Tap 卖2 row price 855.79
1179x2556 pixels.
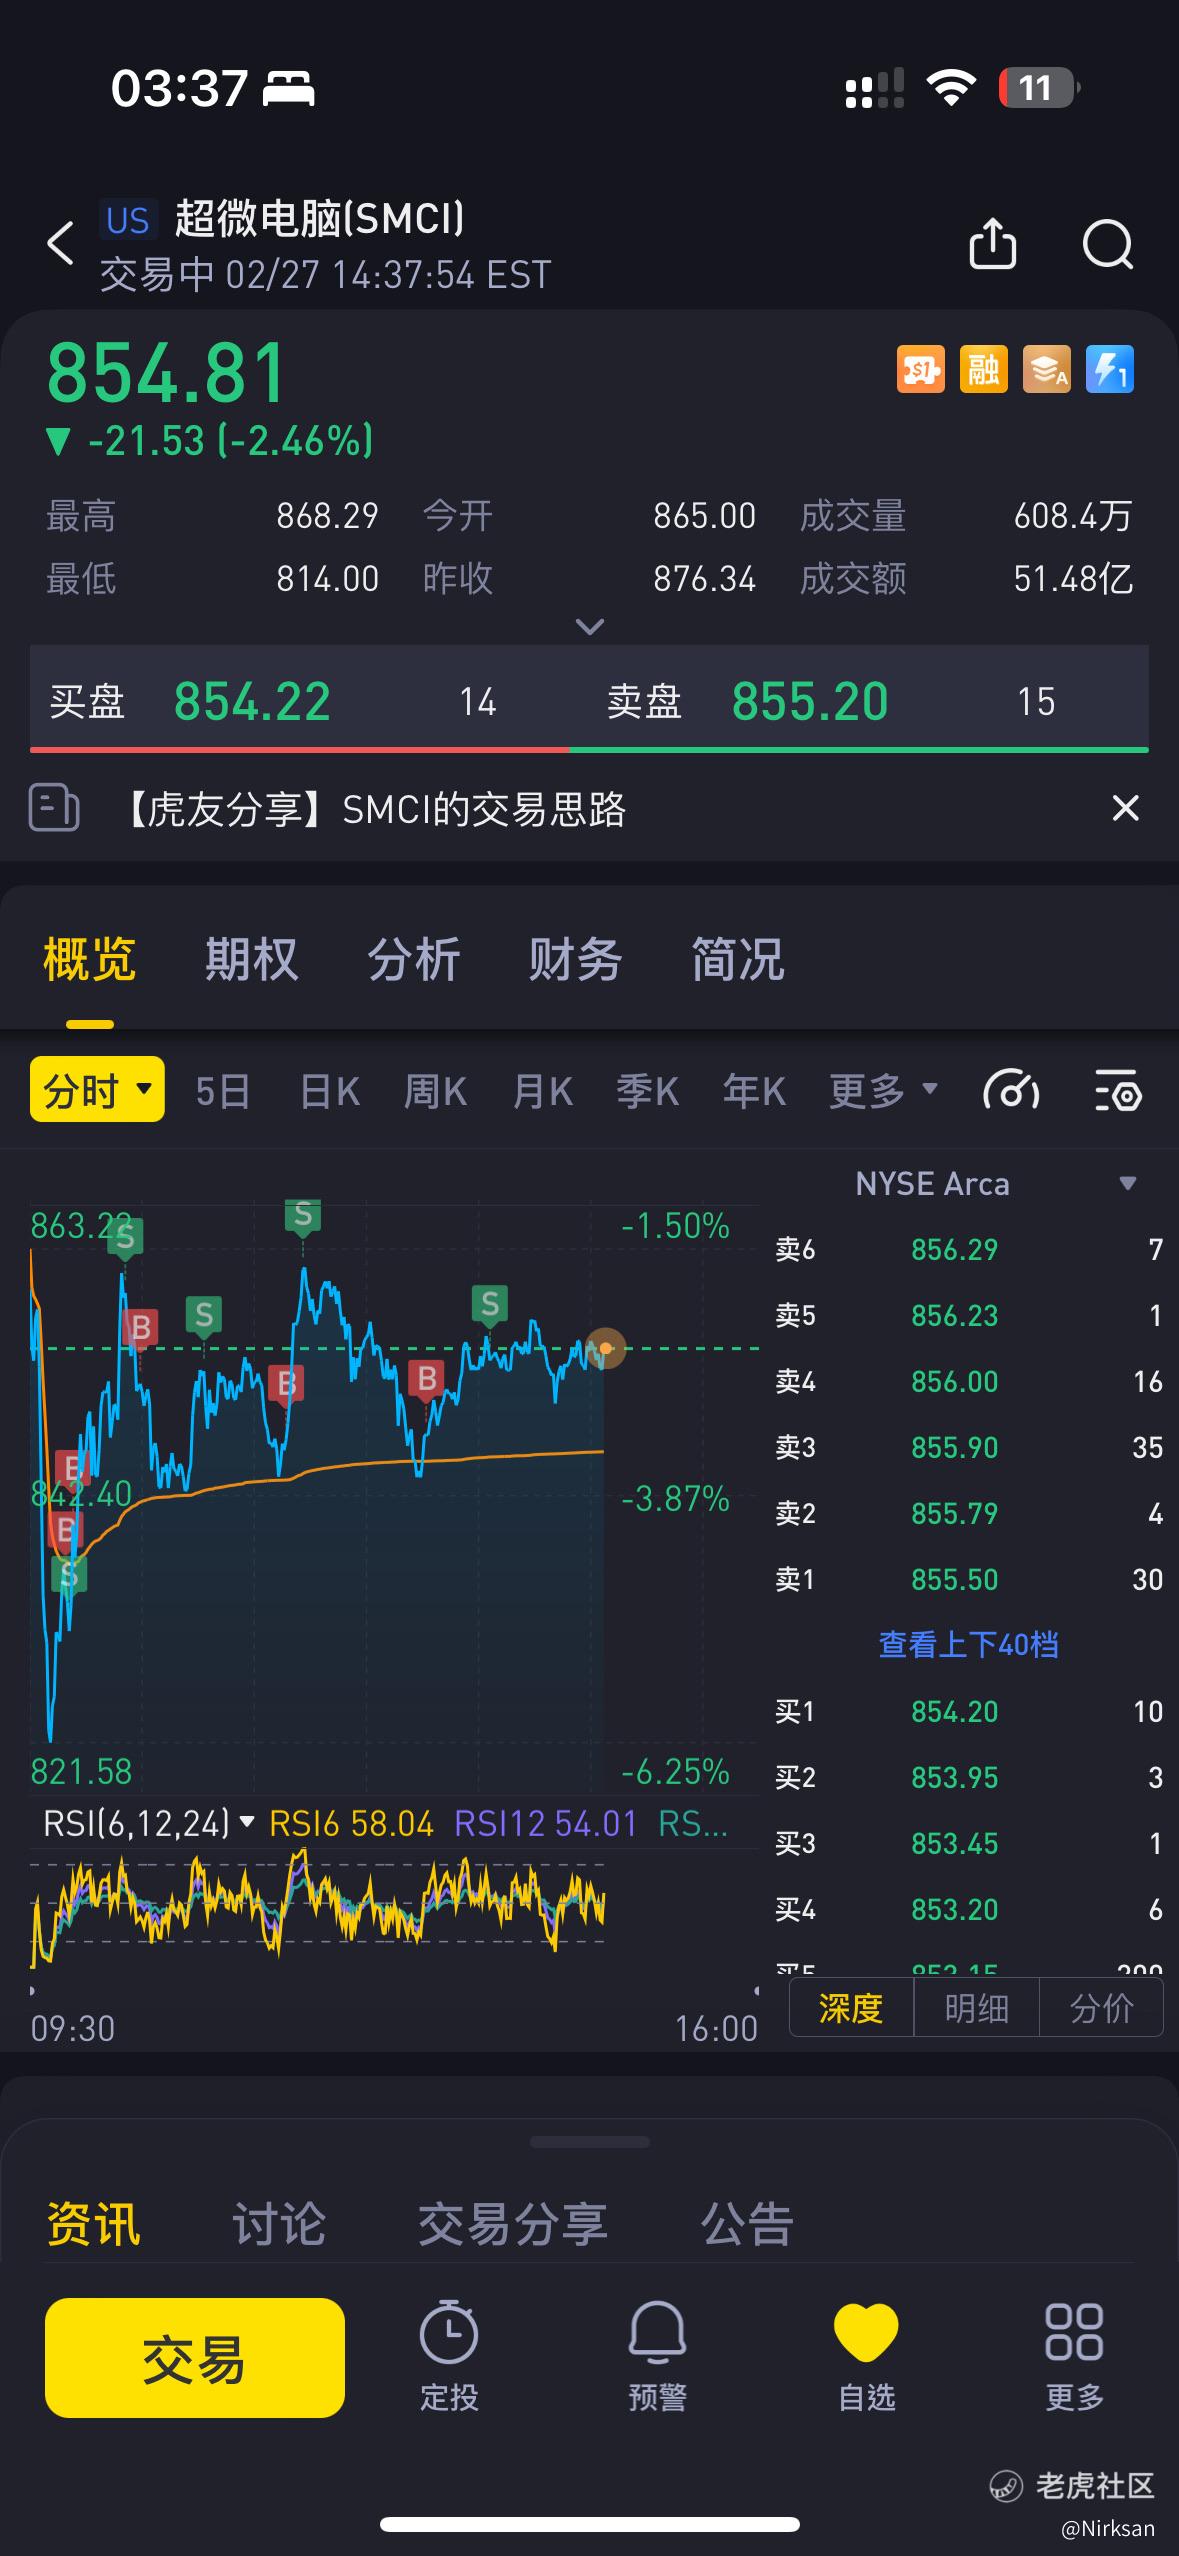955,1513
